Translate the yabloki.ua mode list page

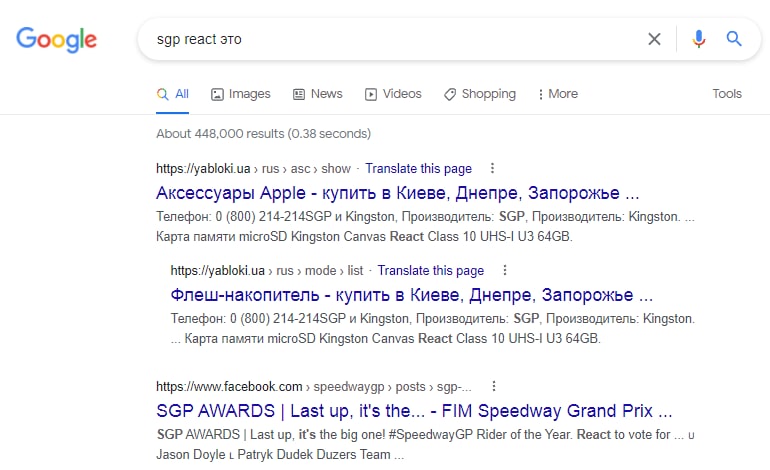coord(431,271)
